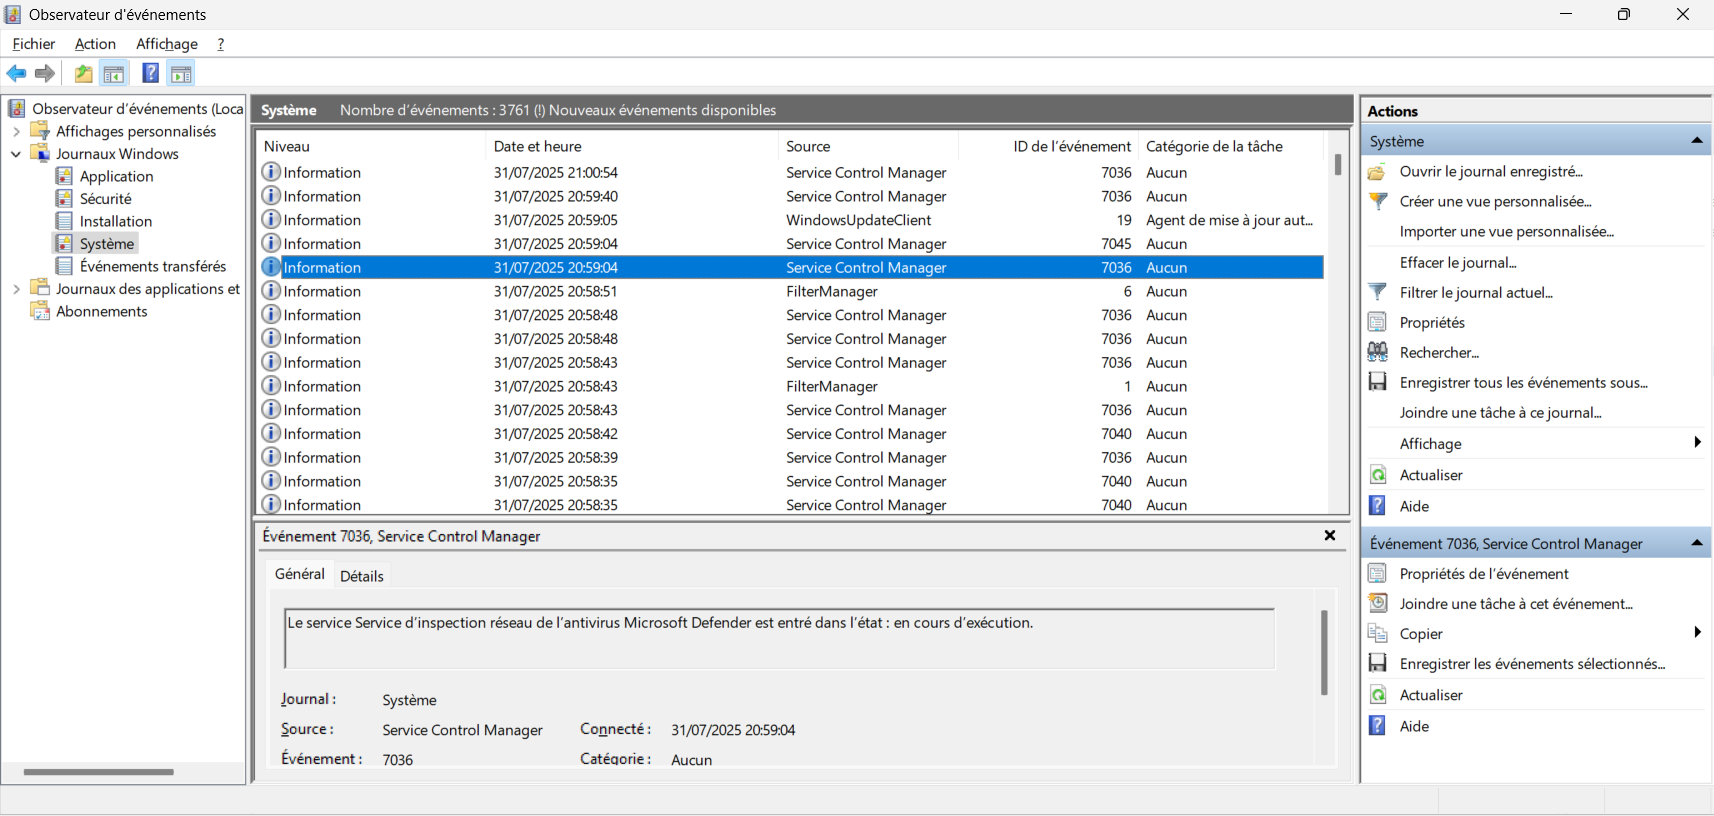Collapse the Système actions section
The width and height of the screenshot is (1714, 816).
[1696, 141]
